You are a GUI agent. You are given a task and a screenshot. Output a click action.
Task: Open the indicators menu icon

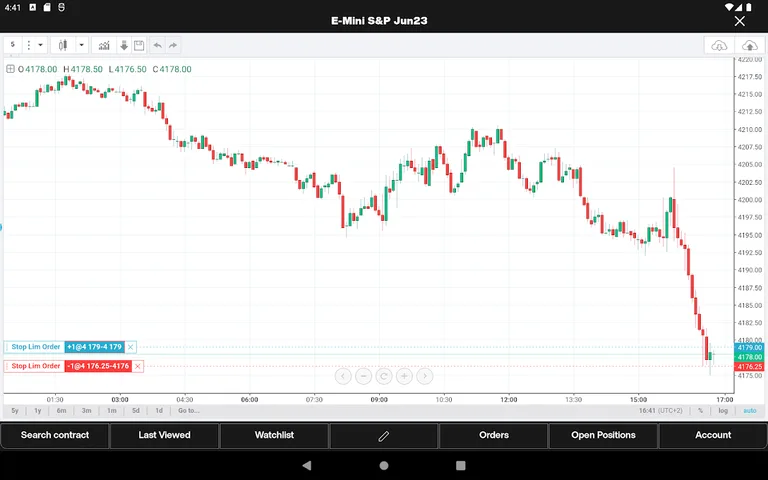click(x=104, y=46)
